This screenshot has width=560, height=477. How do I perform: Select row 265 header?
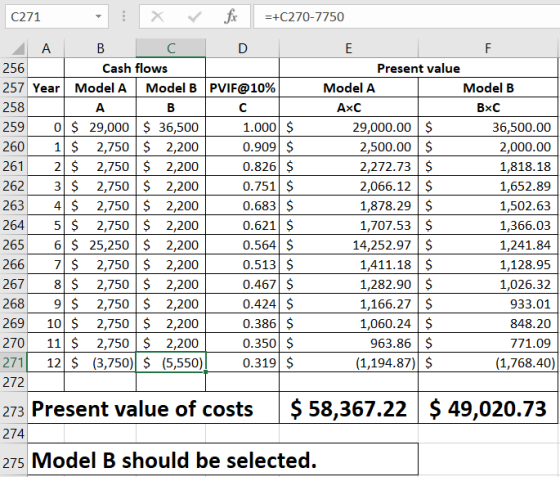[x=14, y=245]
